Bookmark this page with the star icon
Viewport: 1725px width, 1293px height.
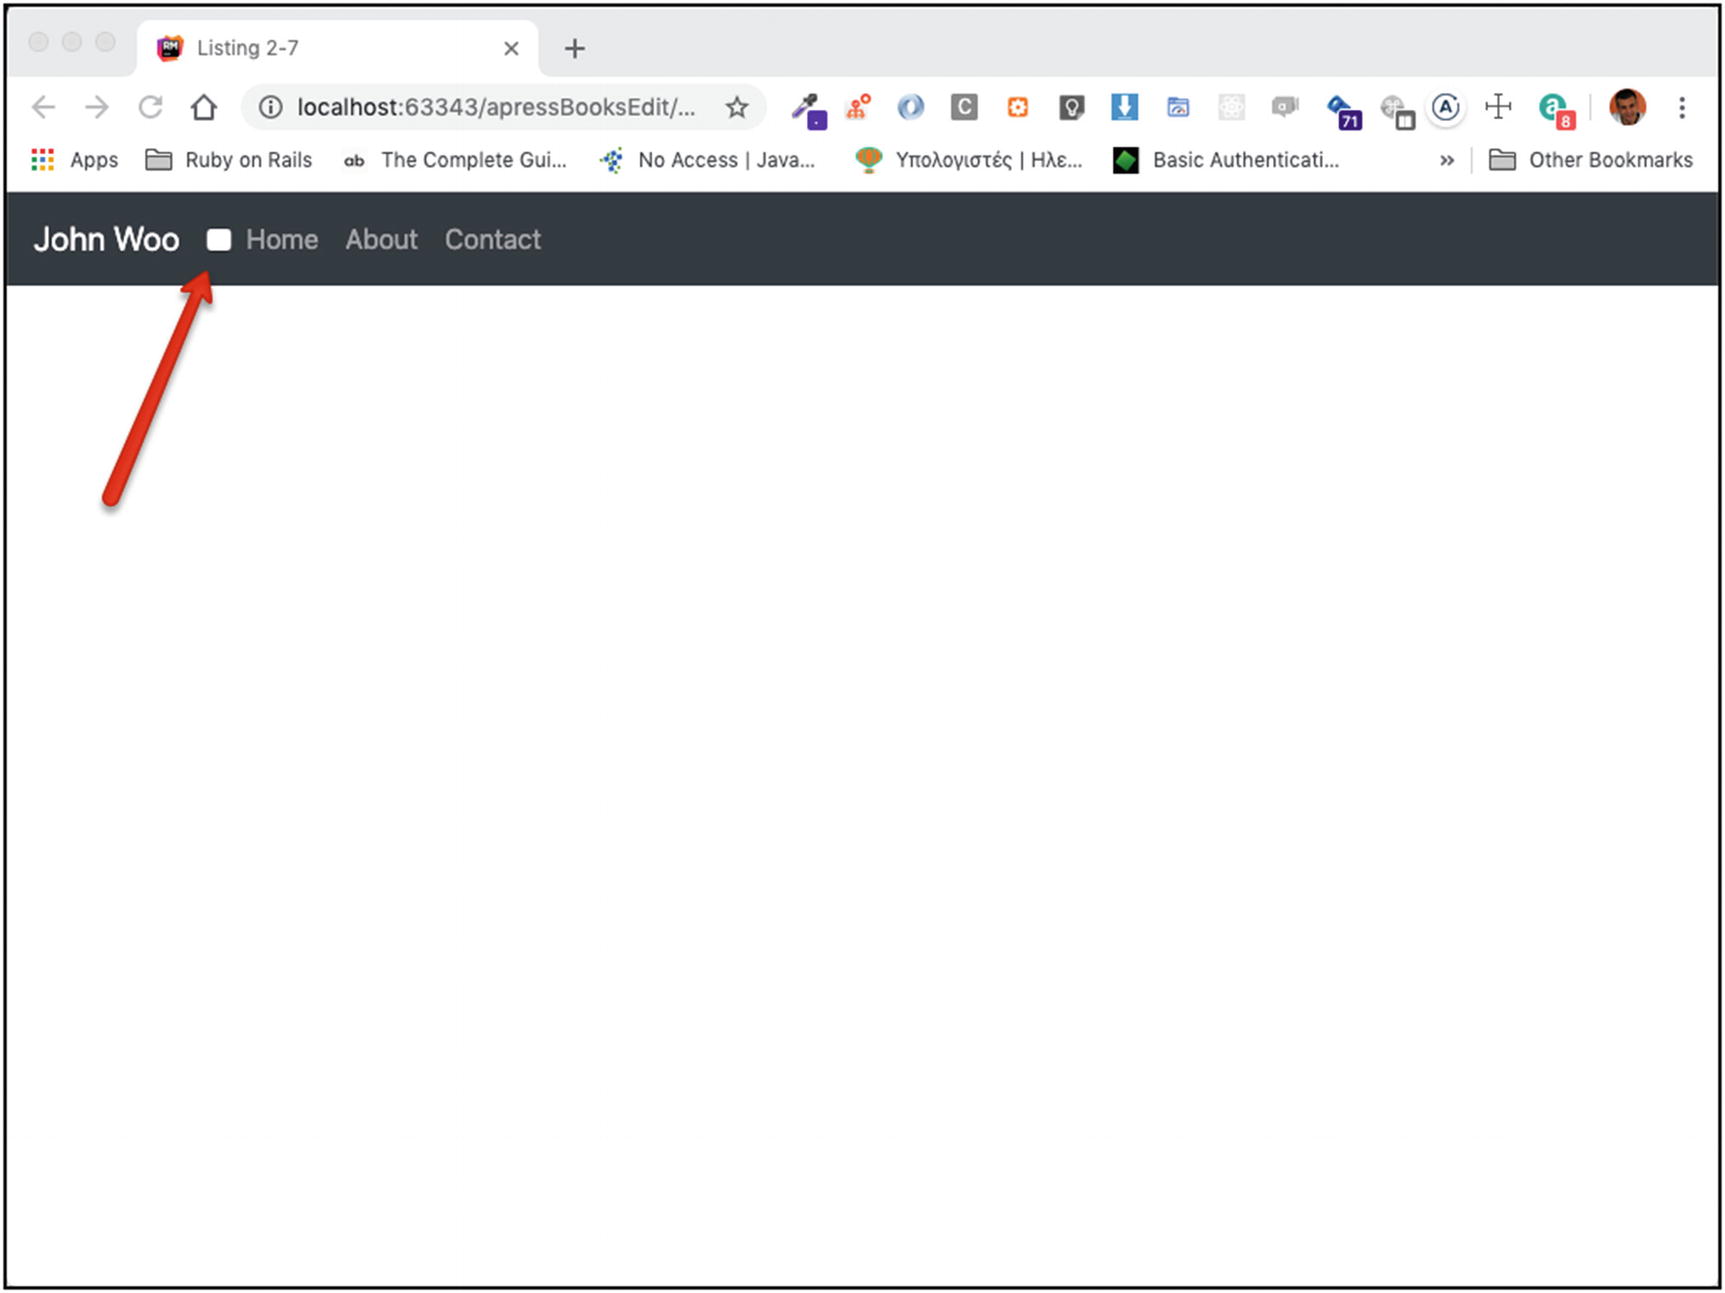point(737,107)
